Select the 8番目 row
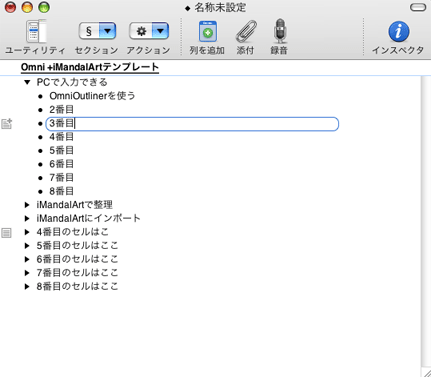431x377 pixels. click(62, 191)
